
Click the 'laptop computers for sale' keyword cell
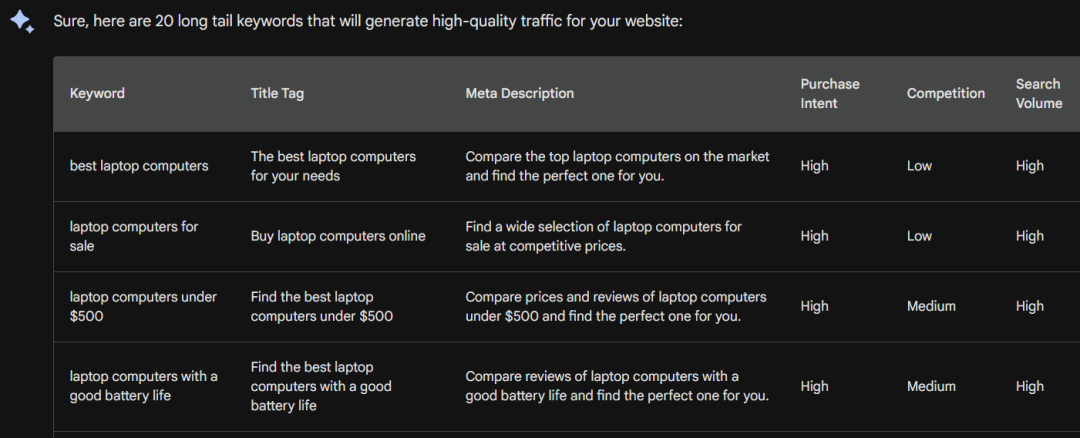134,236
